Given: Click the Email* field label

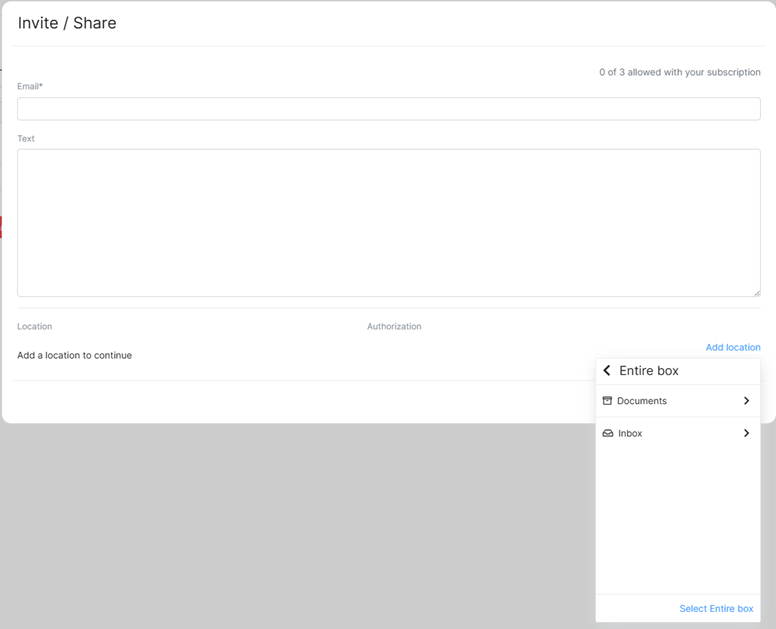Looking at the screenshot, I should click(x=30, y=86).
